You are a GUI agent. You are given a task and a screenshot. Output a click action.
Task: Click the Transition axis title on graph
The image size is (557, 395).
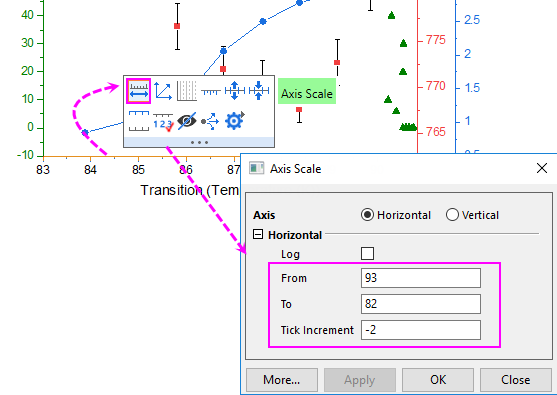click(x=190, y=191)
